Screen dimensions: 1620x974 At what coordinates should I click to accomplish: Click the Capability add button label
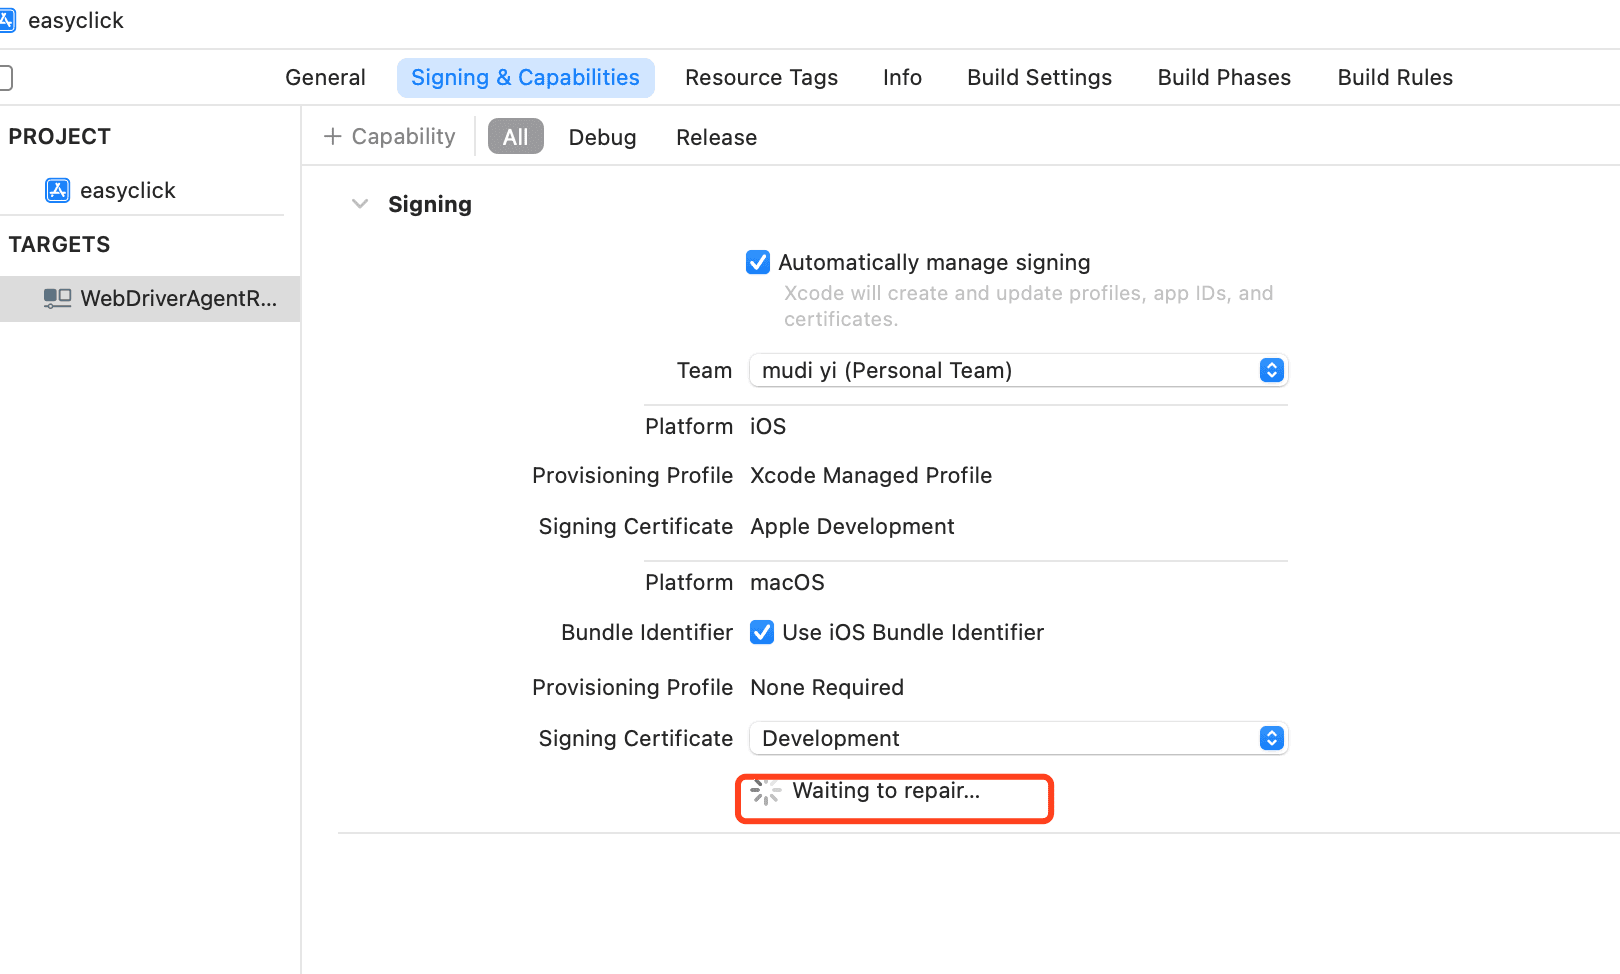403,136
